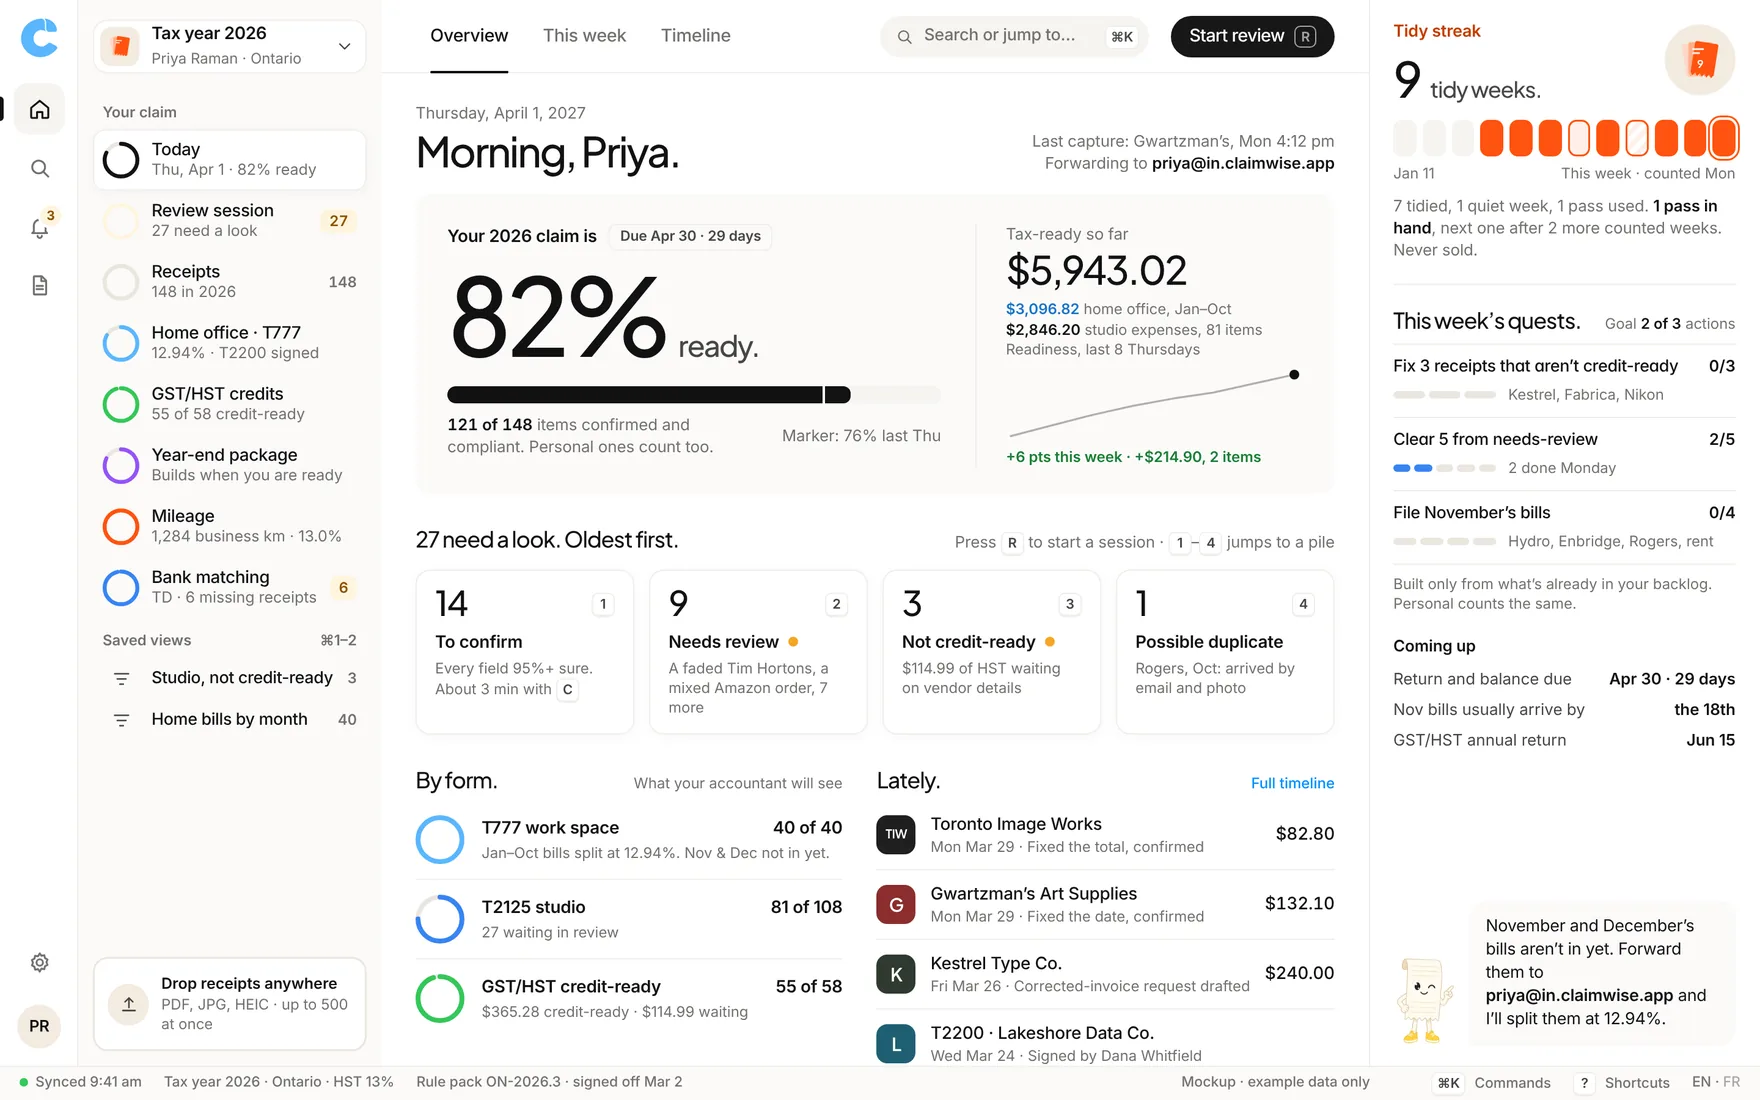
Task: Click the Bank matching blue ring
Action: tap(121, 587)
